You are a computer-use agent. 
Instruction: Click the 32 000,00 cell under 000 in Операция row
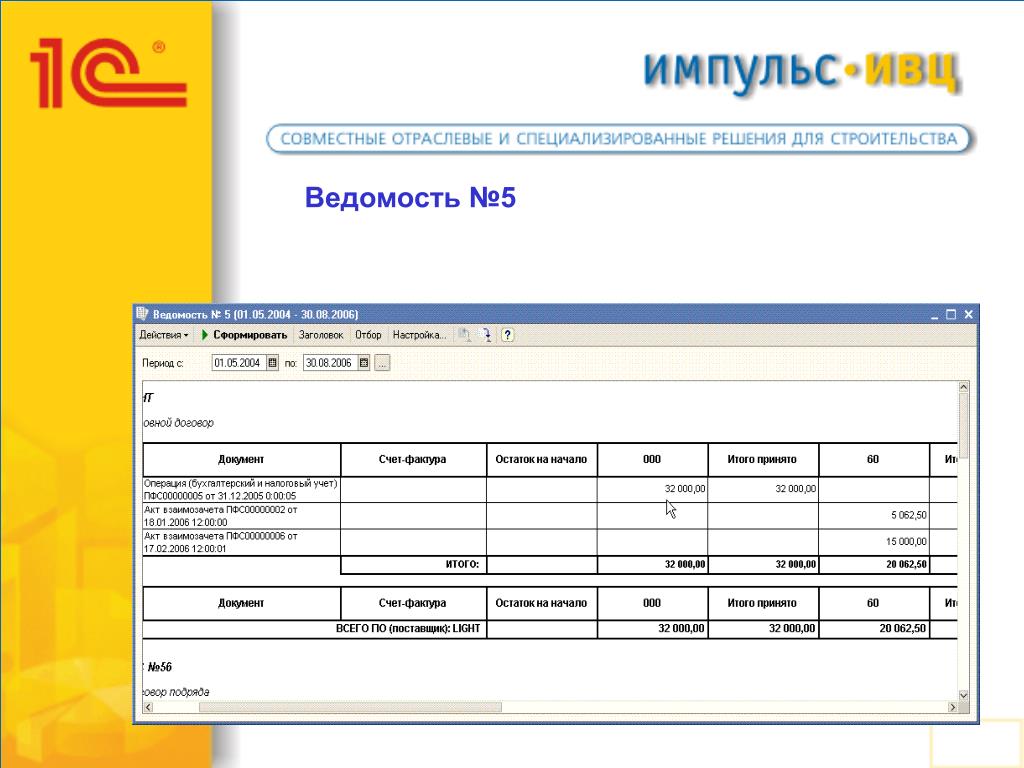[x=652, y=489]
